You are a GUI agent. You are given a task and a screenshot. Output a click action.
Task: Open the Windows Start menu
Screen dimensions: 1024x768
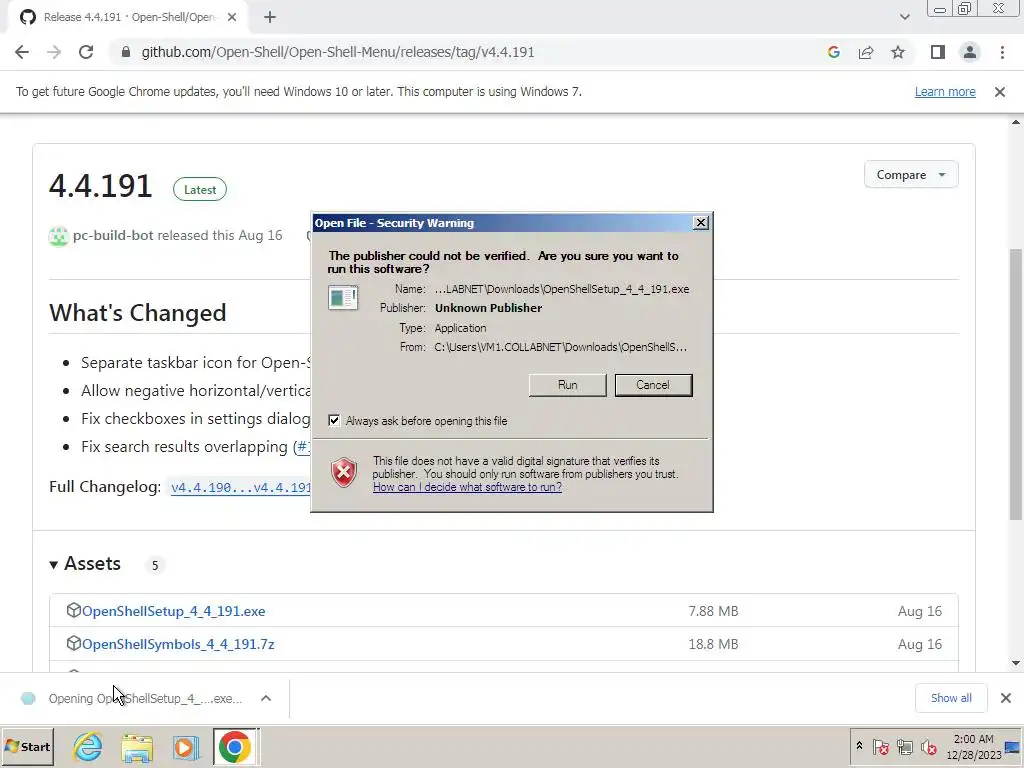(x=27, y=746)
